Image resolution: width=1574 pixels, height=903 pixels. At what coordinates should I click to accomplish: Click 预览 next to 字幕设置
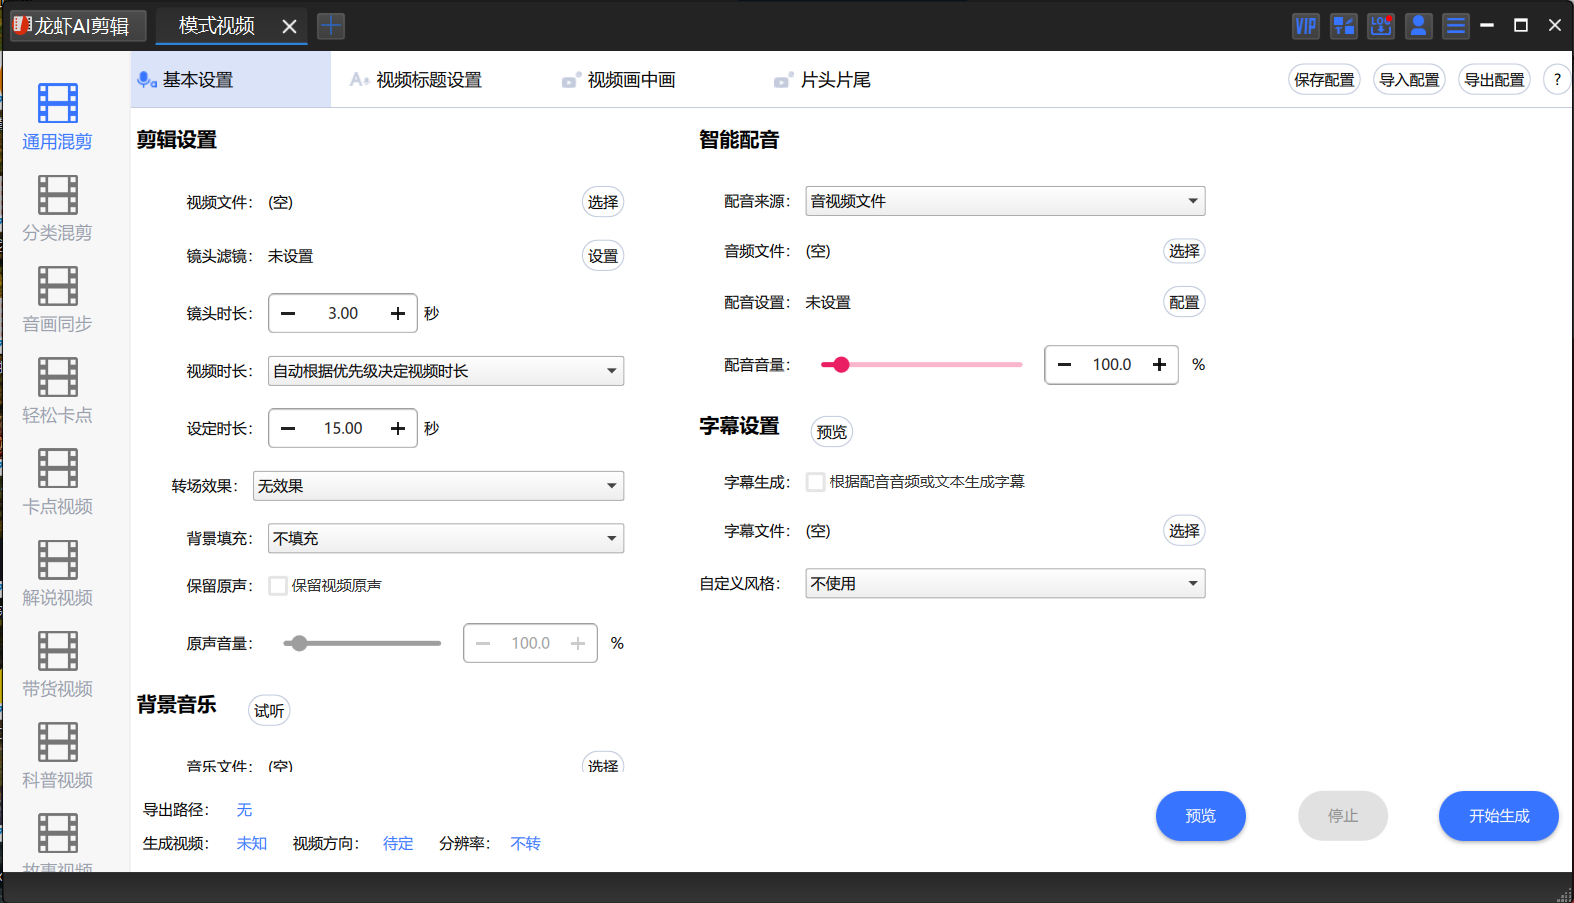pyautogui.click(x=831, y=432)
